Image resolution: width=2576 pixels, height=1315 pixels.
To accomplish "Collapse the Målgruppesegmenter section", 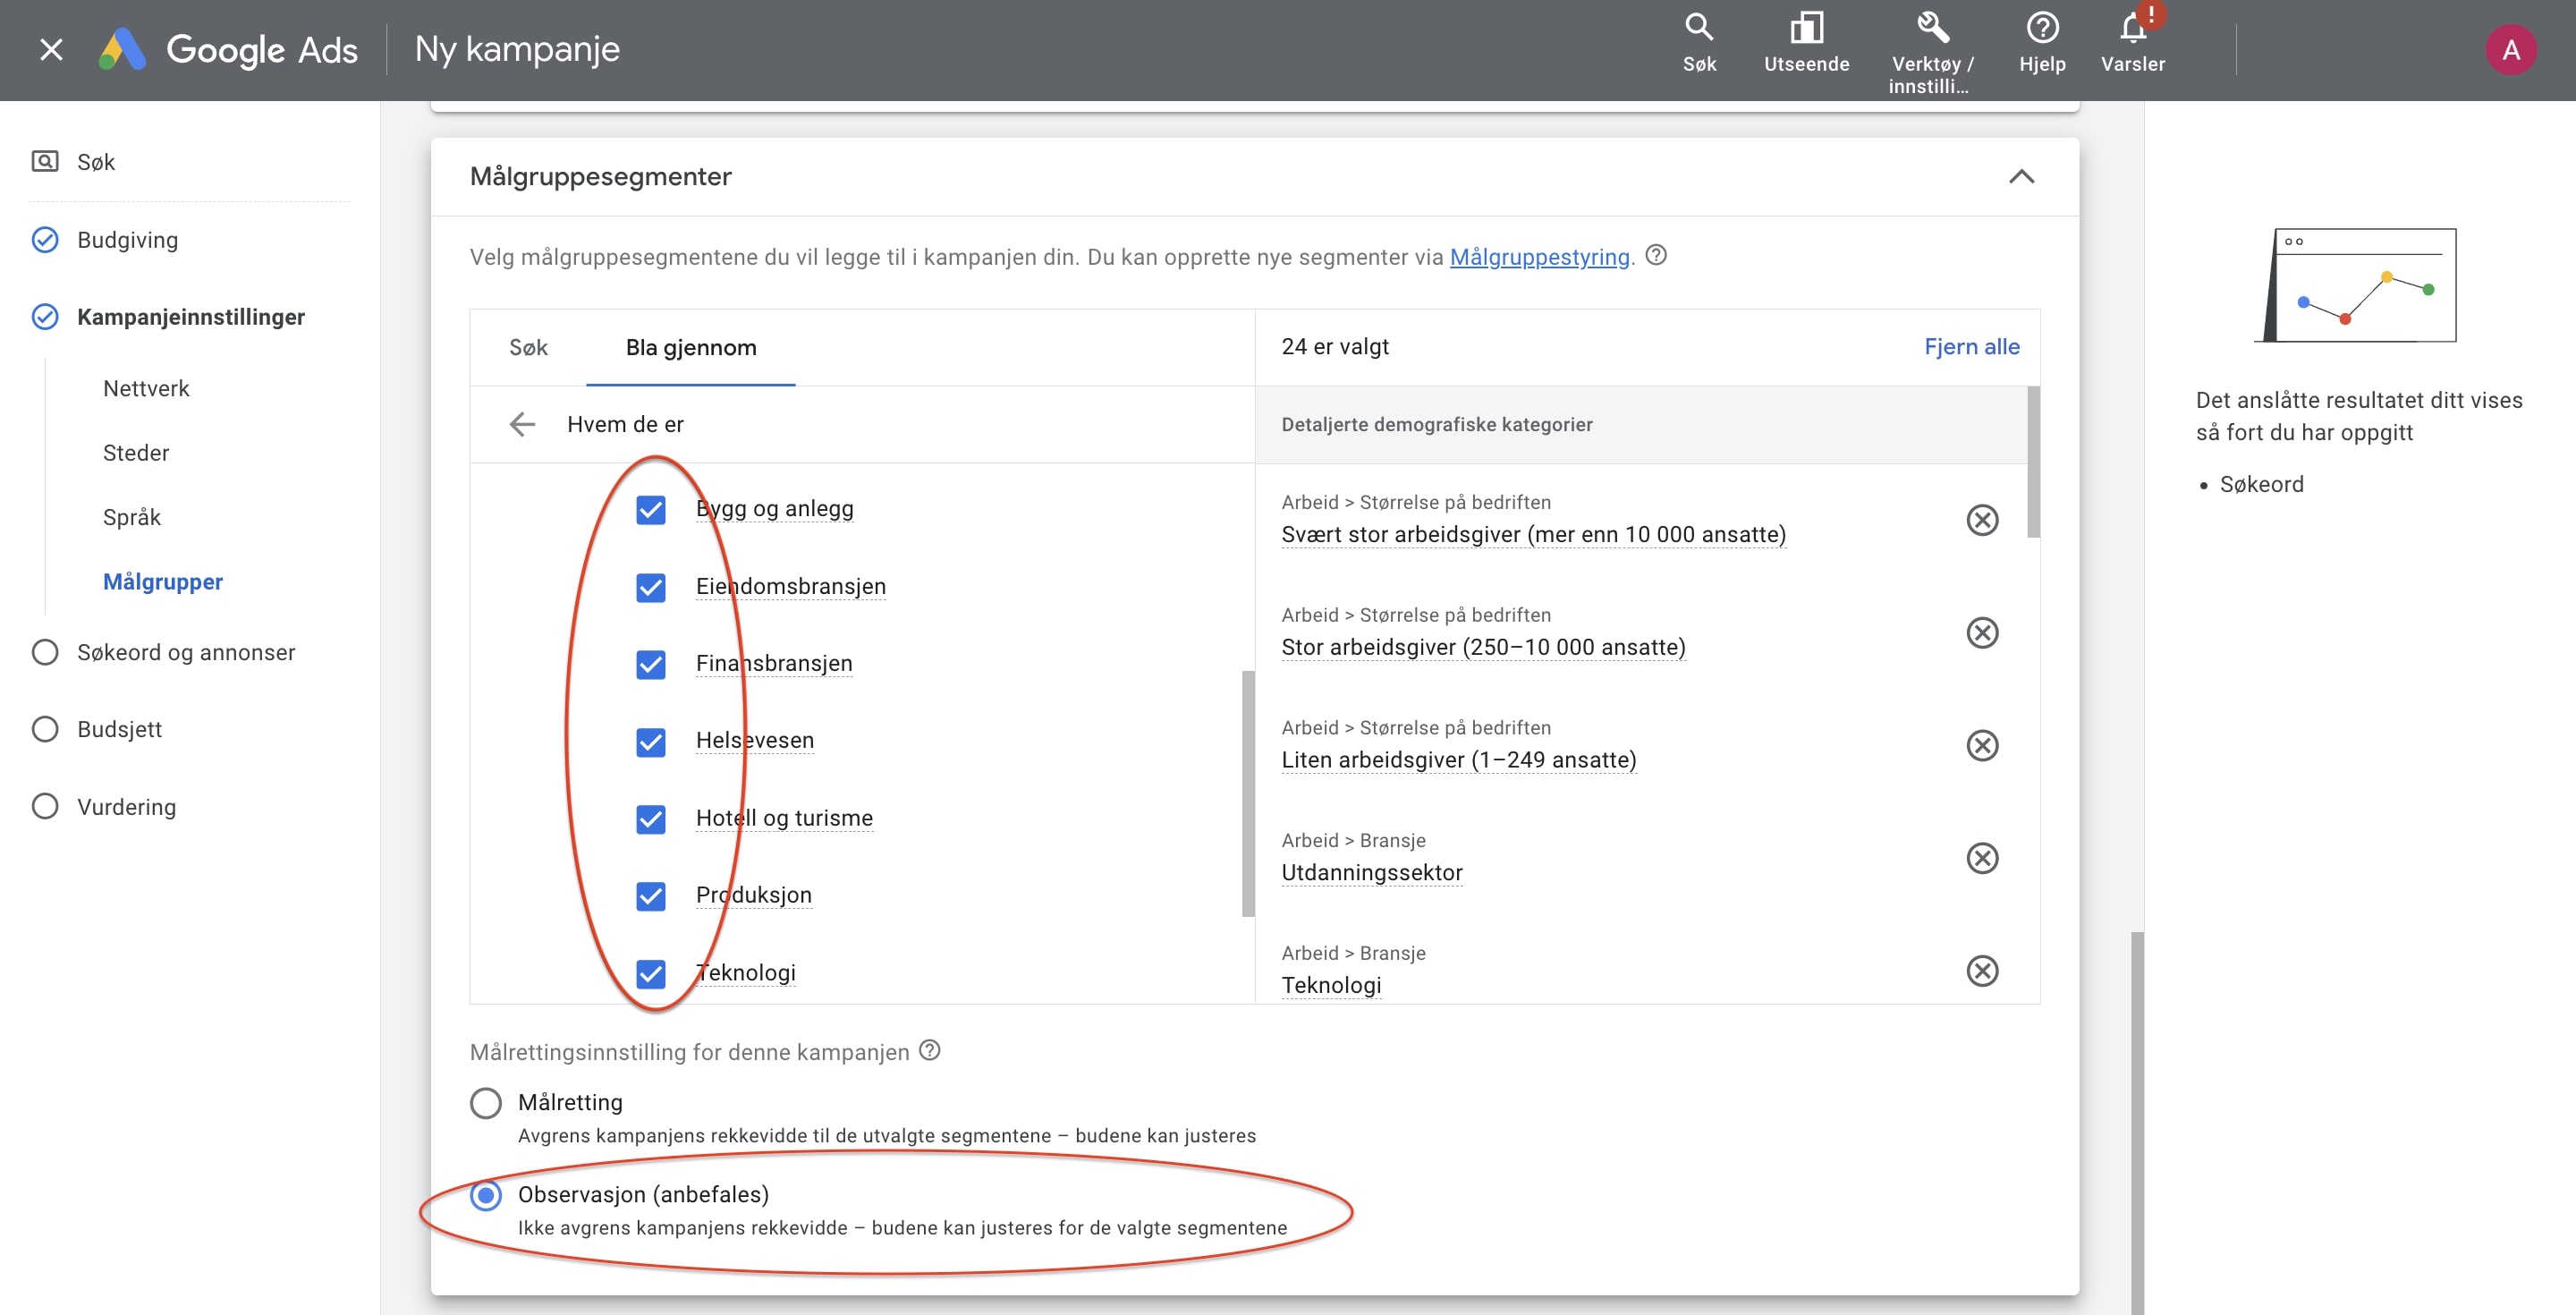I will [2021, 177].
